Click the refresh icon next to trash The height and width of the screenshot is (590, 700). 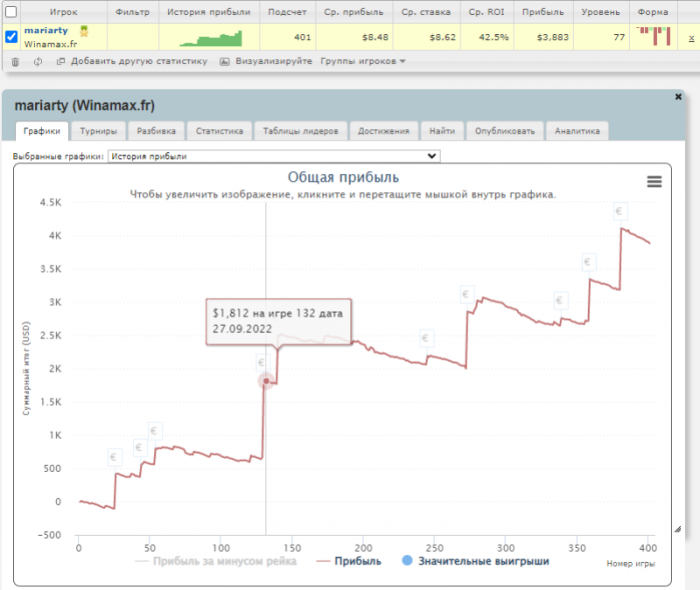[38, 62]
